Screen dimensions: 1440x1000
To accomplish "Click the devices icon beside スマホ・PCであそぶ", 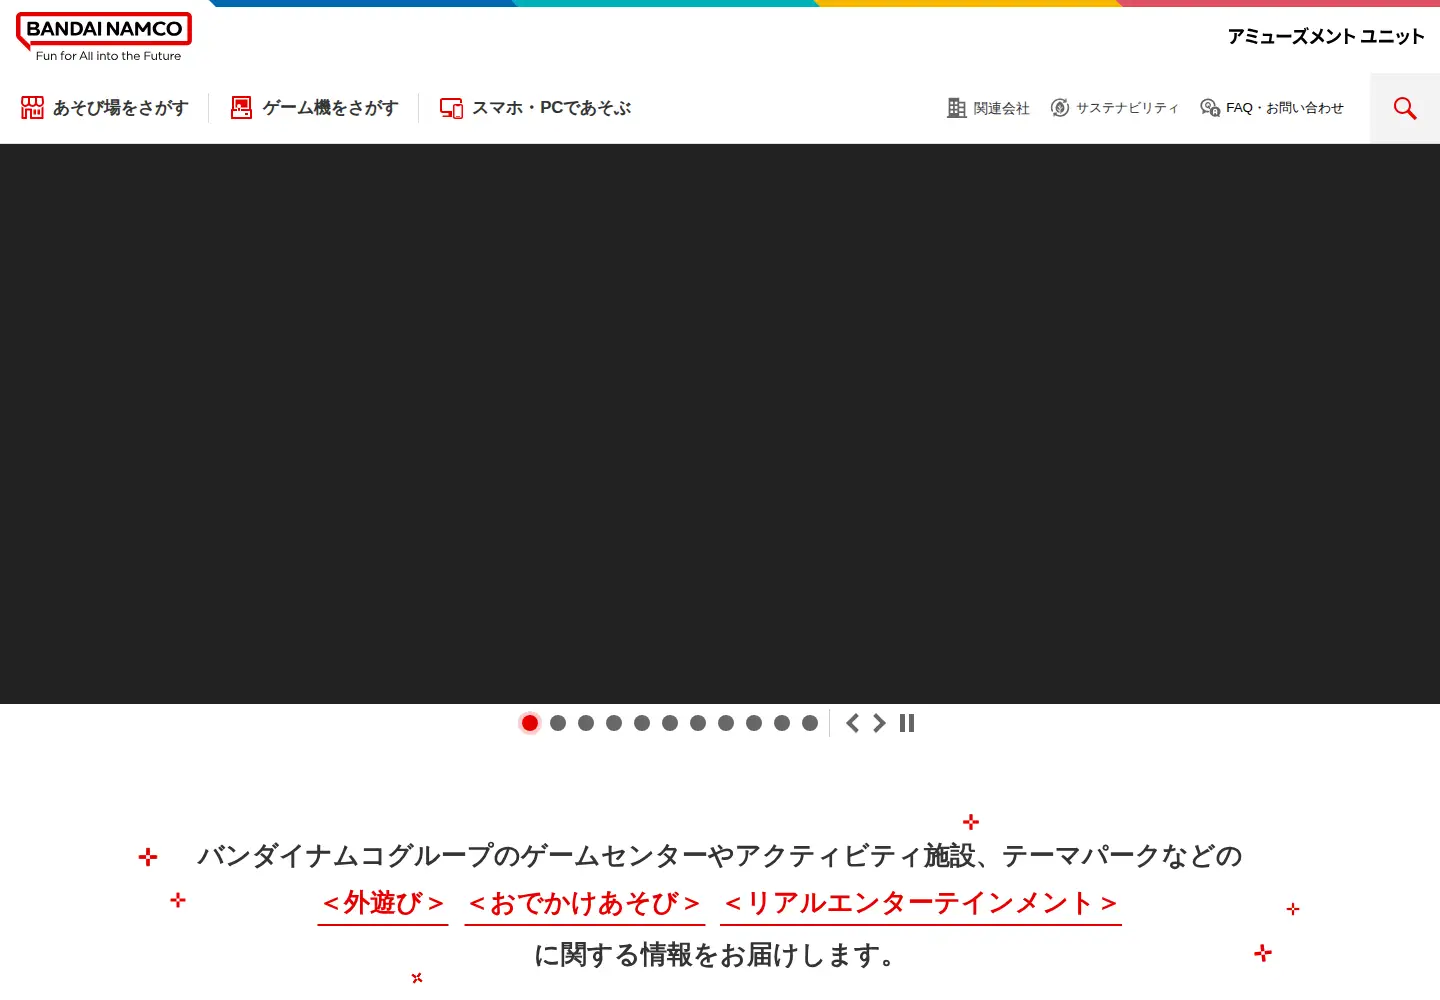I will point(451,108).
